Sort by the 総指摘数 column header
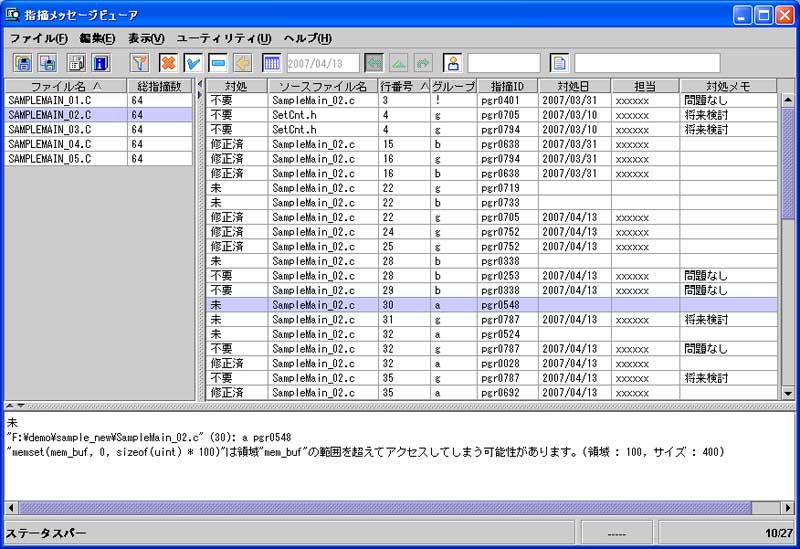This screenshot has width=800, height=549. coord(159,86)
